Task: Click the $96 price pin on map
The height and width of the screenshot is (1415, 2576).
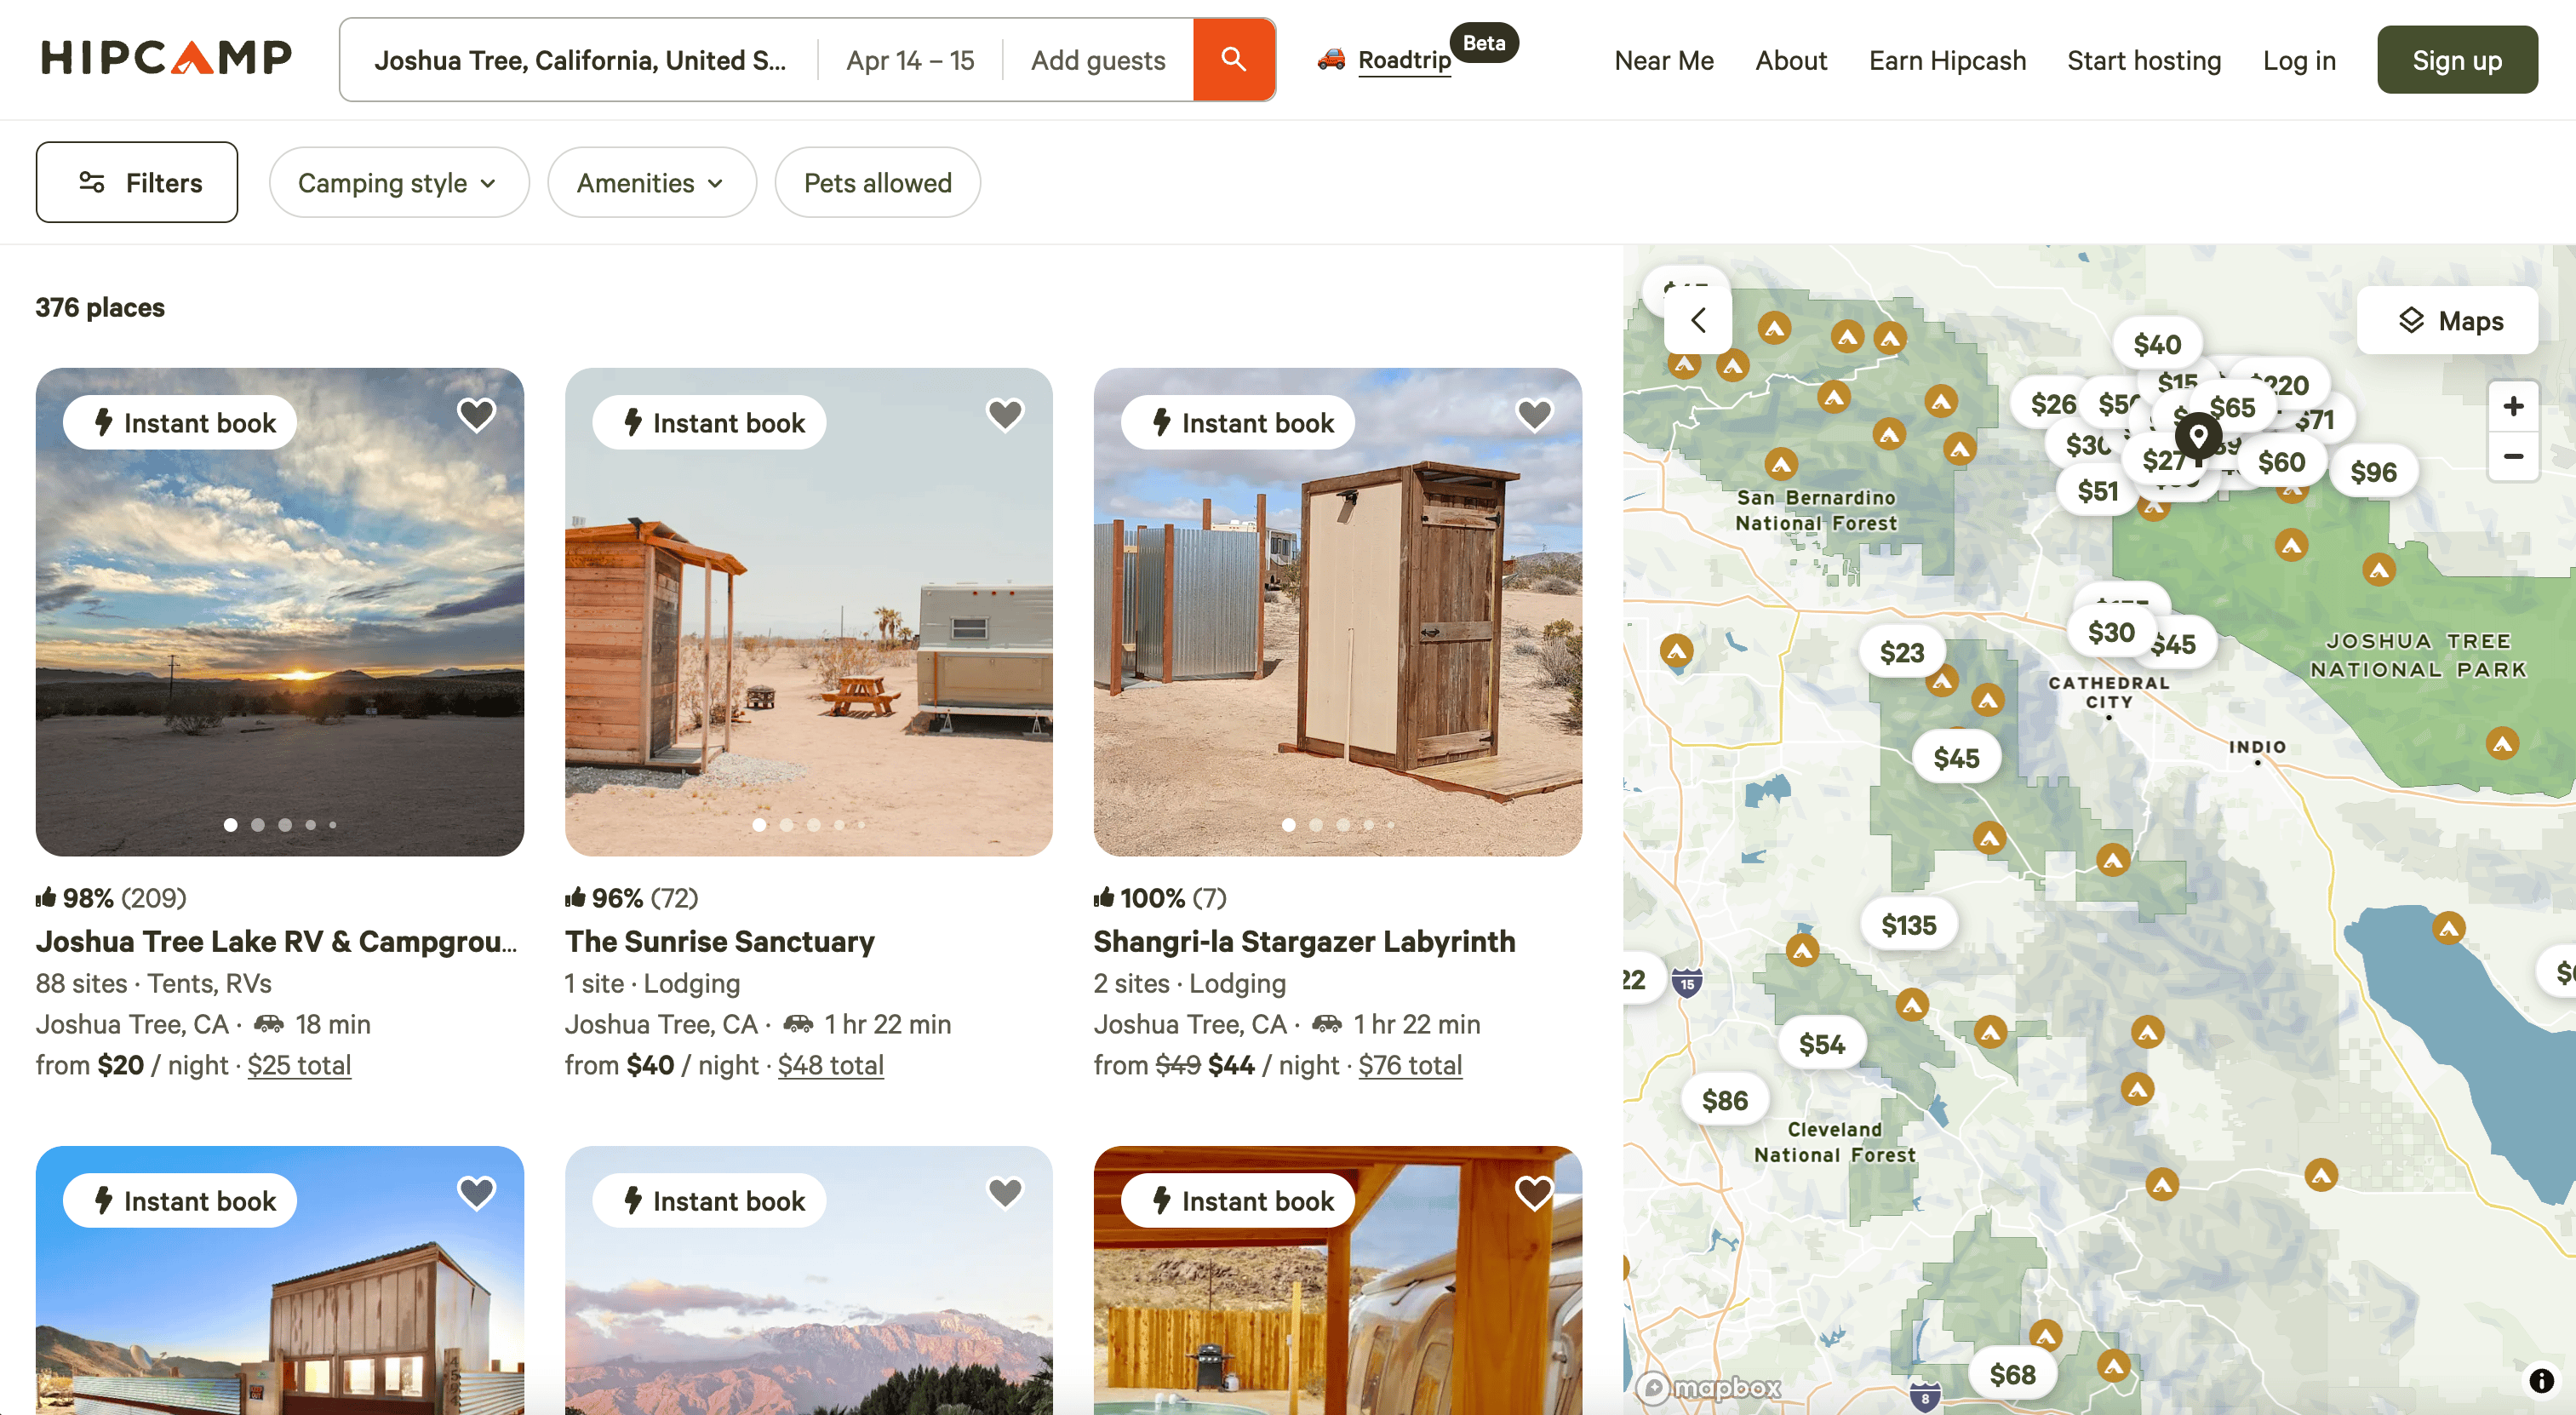Action: 2373,472
